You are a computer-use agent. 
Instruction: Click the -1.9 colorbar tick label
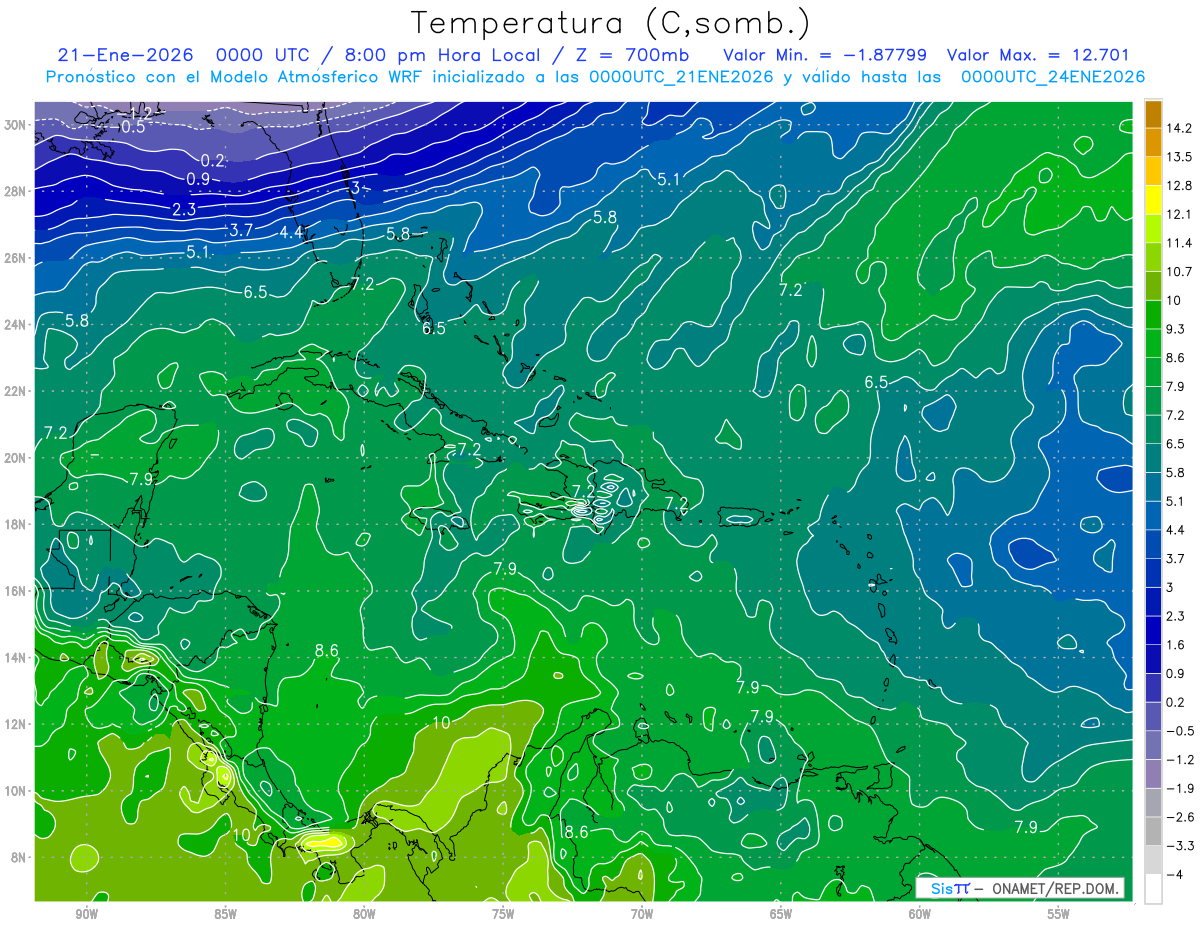click(1179, 789)
